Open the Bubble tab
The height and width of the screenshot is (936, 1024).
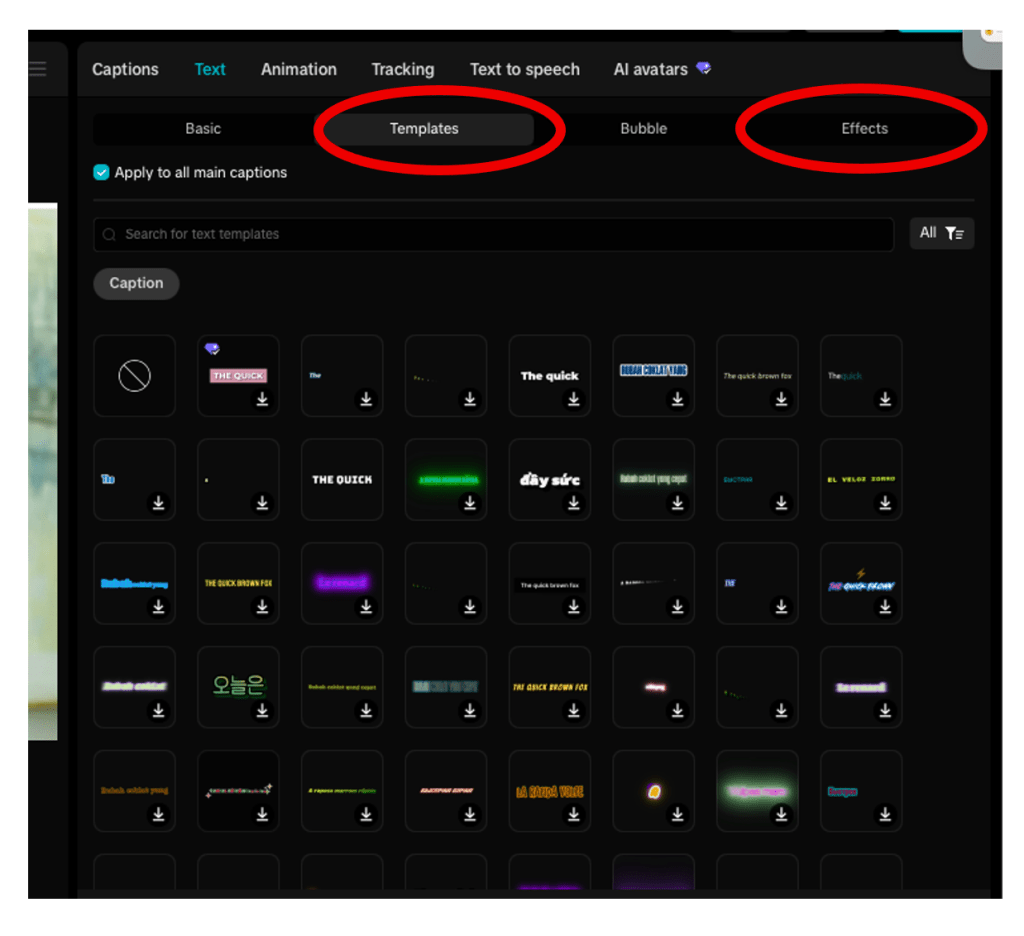click(x=643, y=129)
